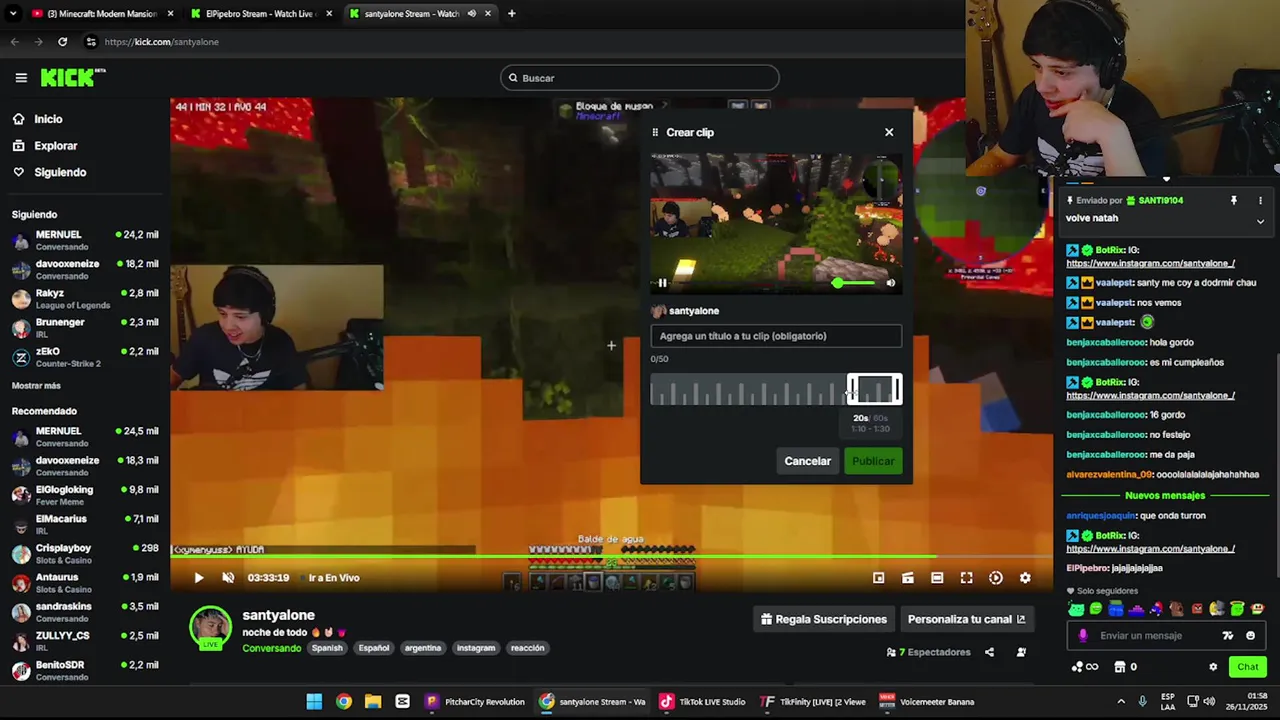
Task: Click the pin icon on pinned message
Action: tap(1233, 200)
